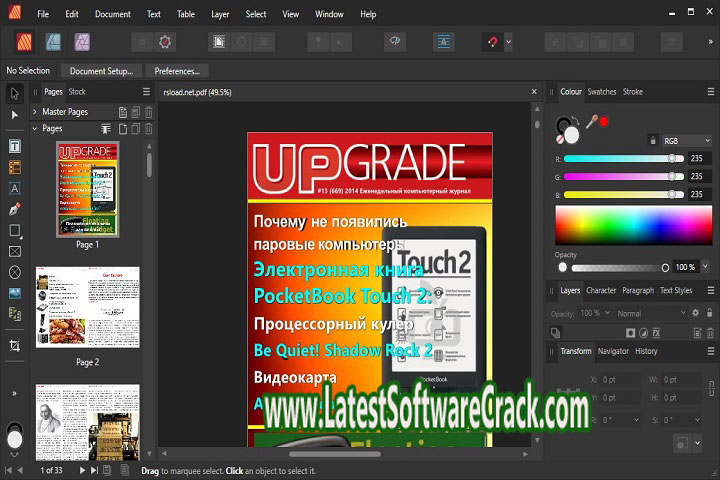The image size is (720, 480).
Task: Select the Picture Frame Rectangle tool
Action: (15, 252)
